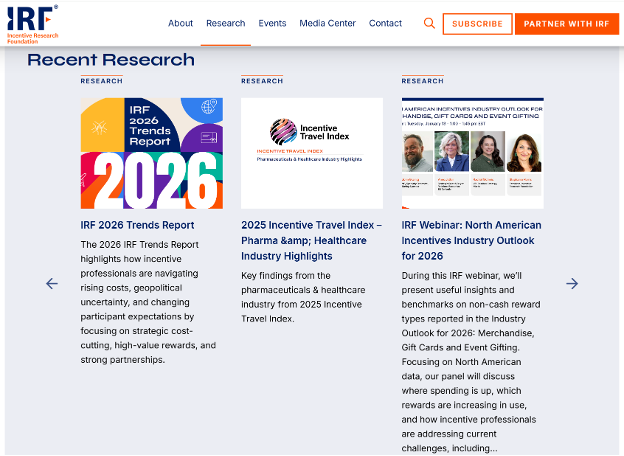The image size is (624, 456).
Task: Open the webinar panelists thumbnail image
Action: pos(472,153)
